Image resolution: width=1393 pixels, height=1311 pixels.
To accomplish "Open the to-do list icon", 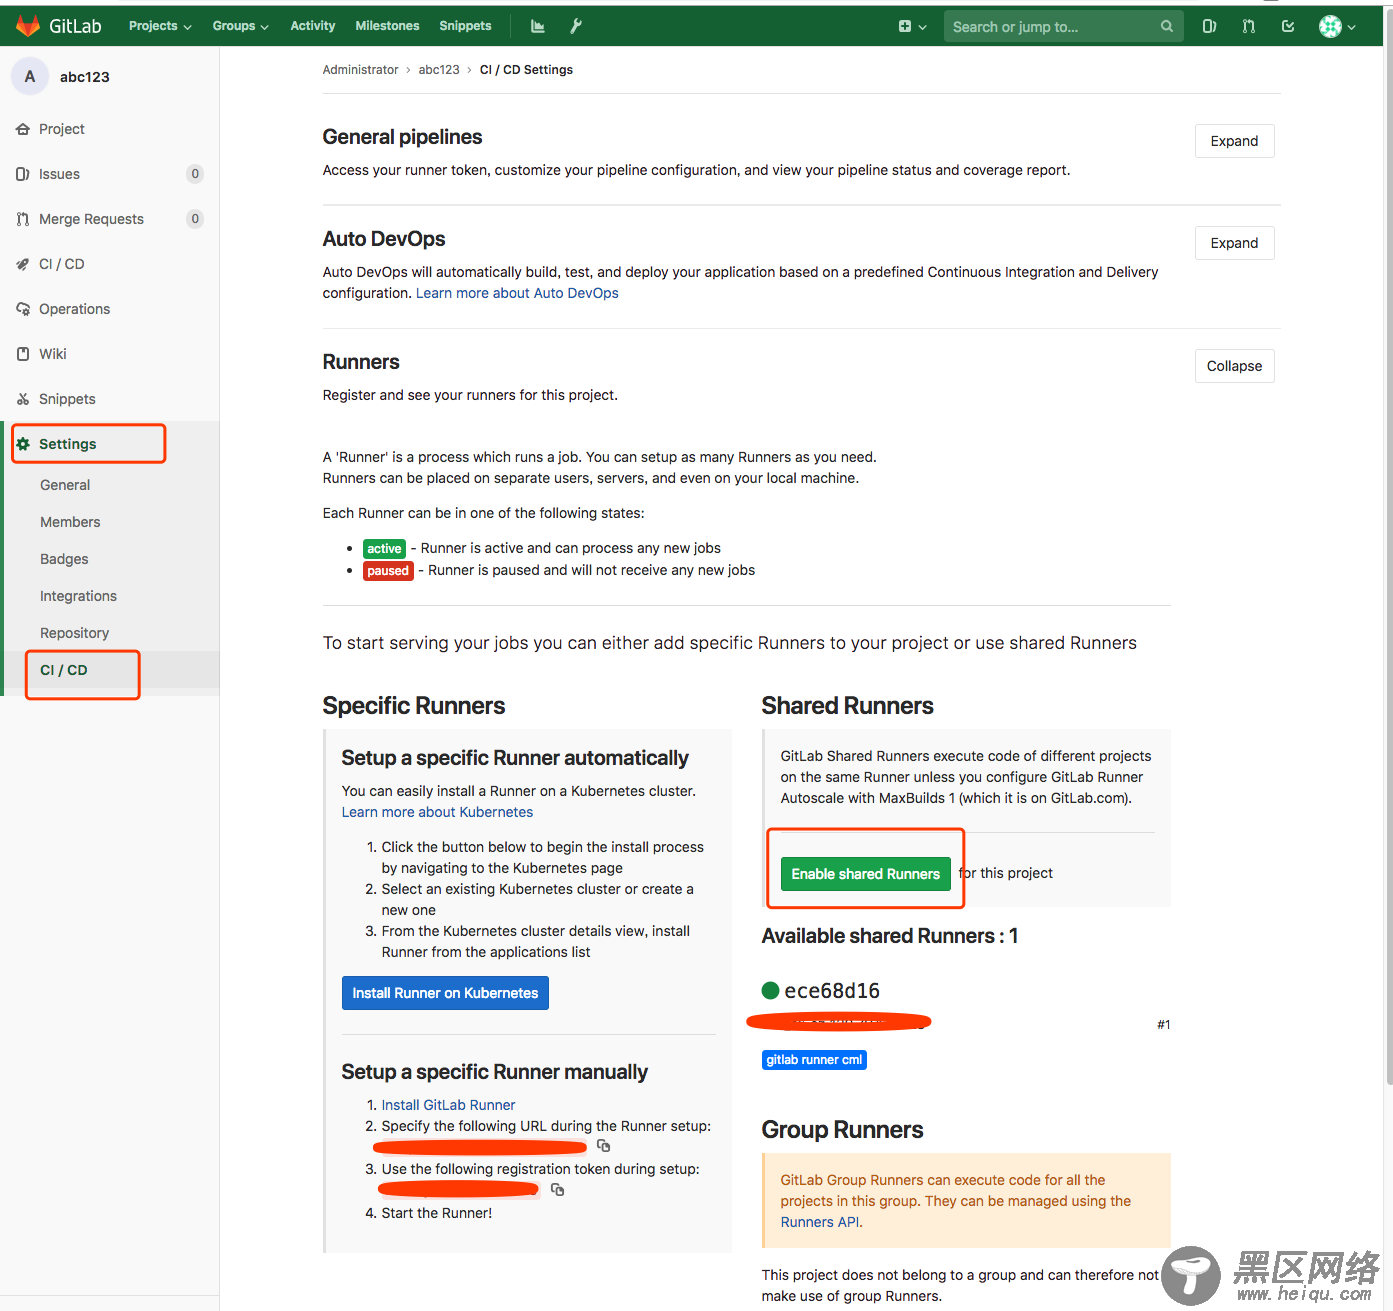I will (x=1288, y=27).
